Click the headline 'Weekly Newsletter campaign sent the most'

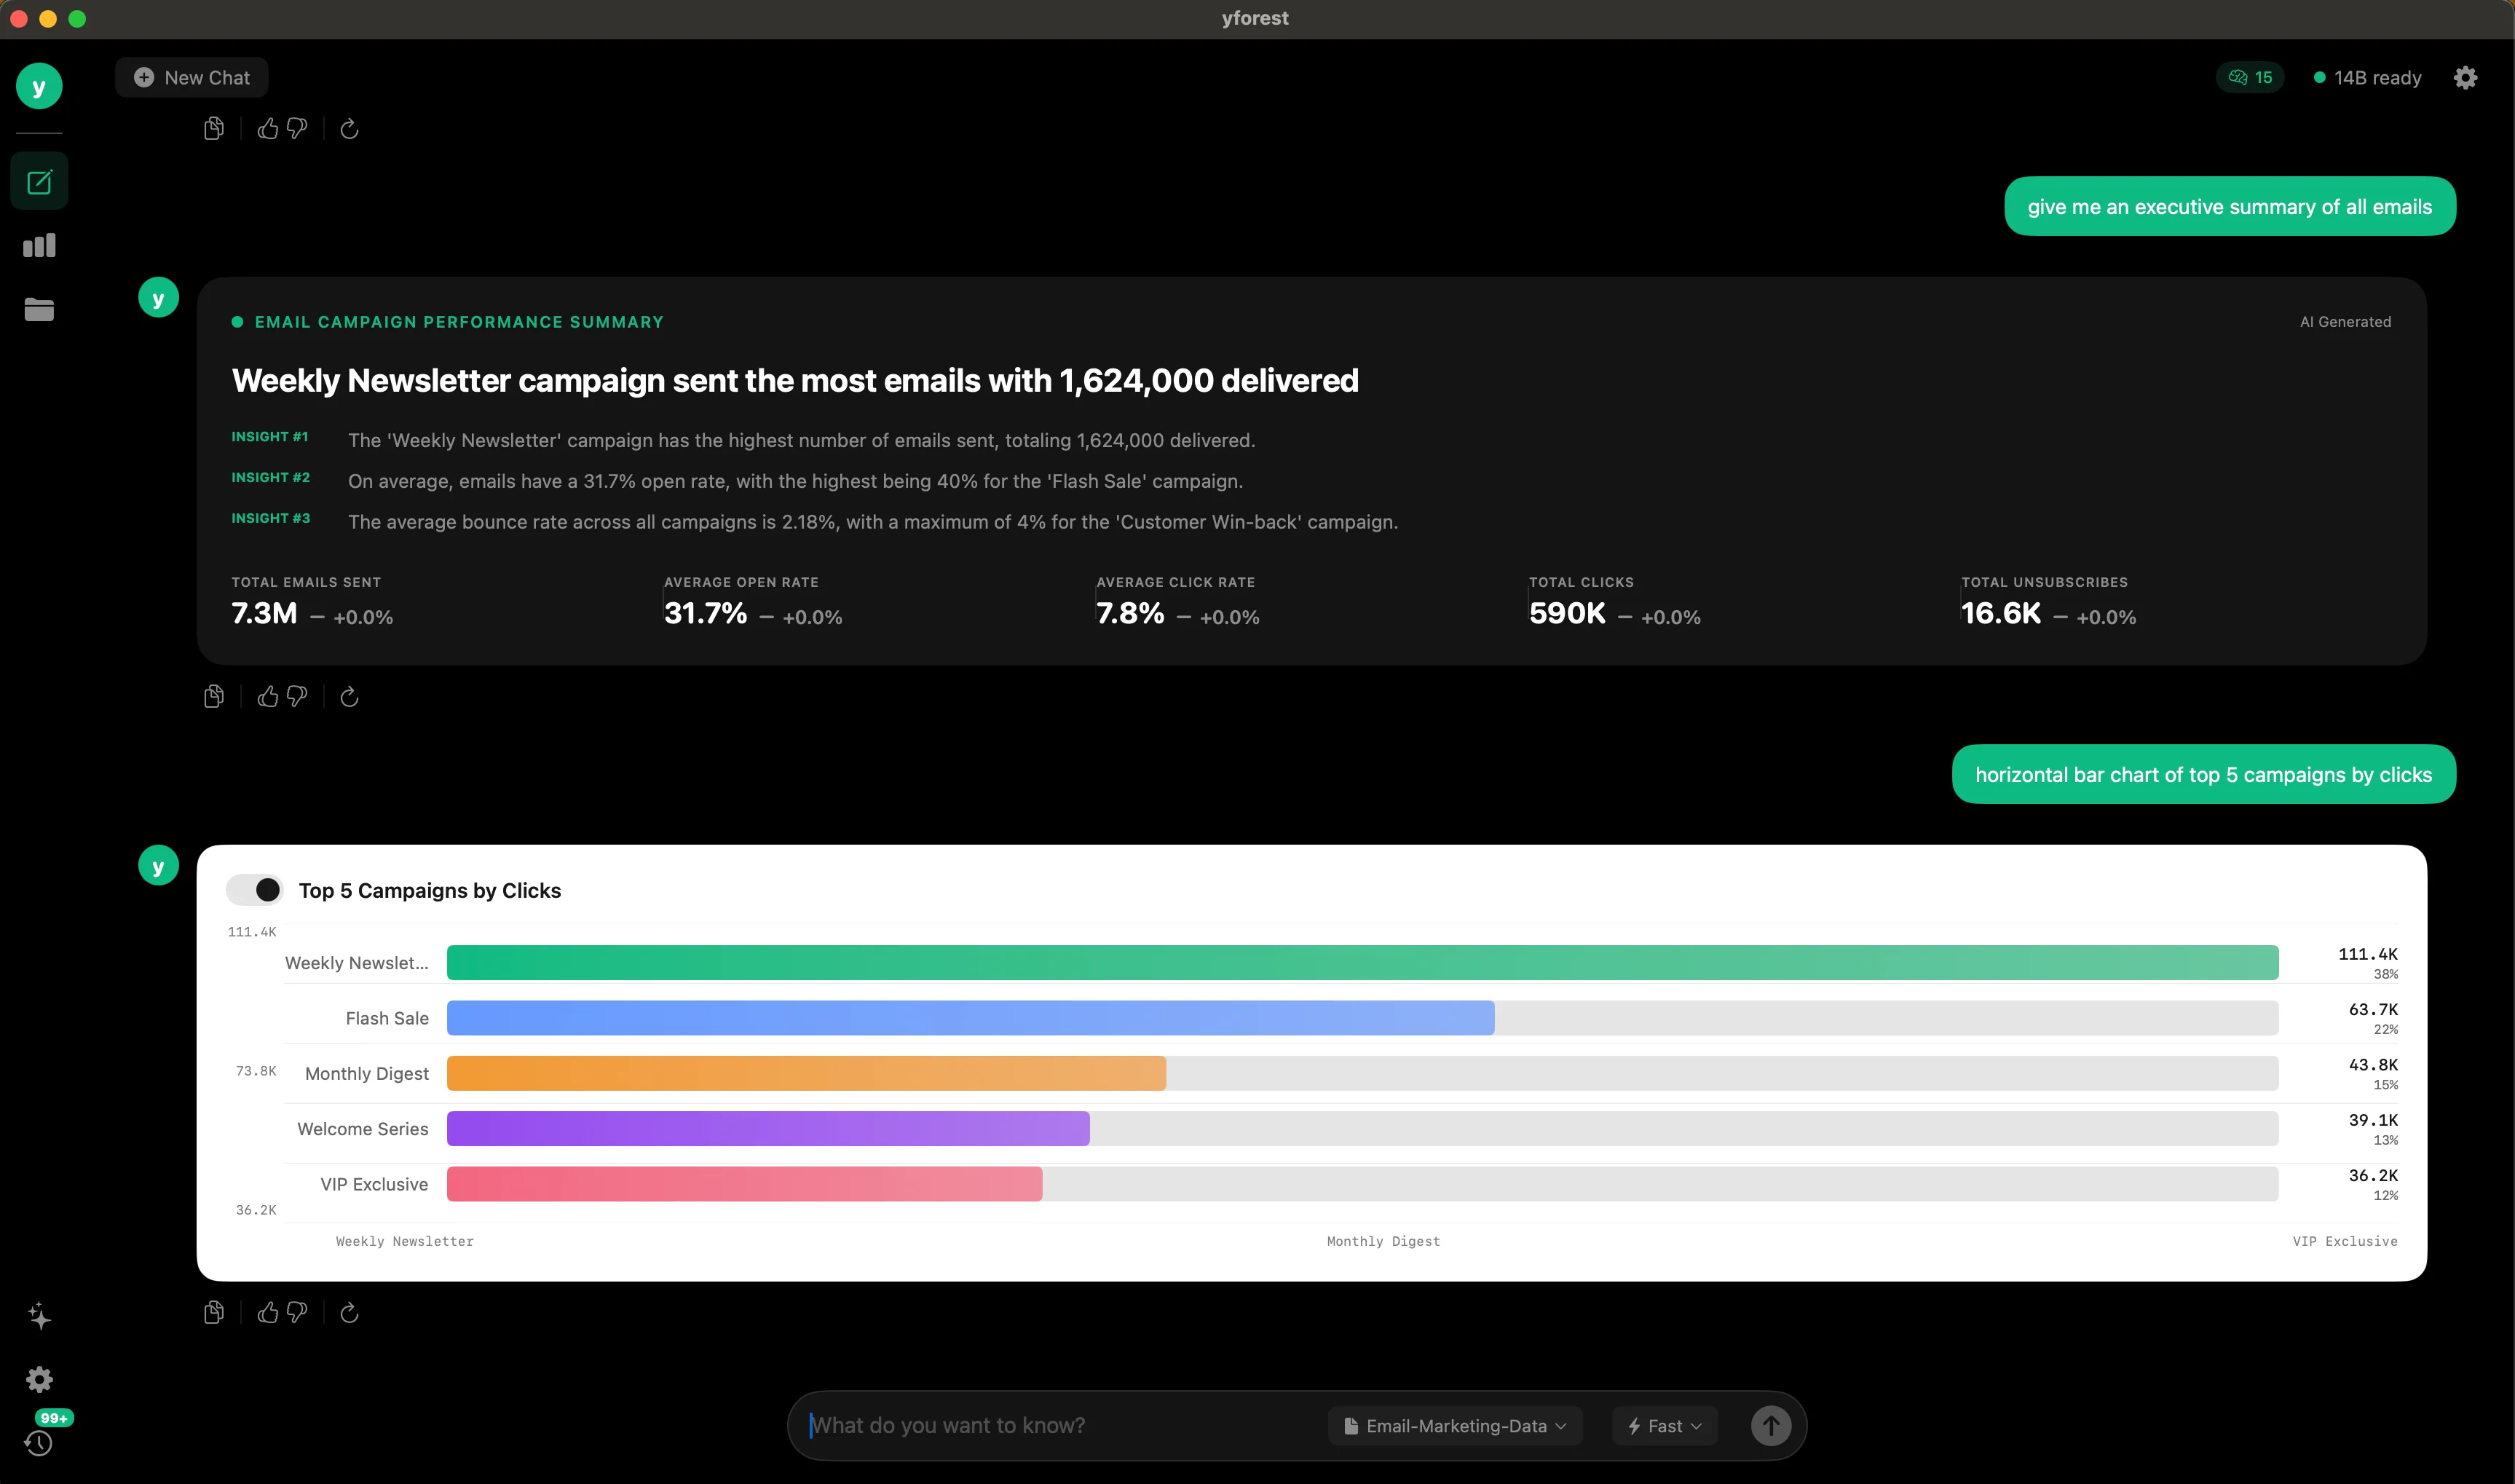pos(795,380)
